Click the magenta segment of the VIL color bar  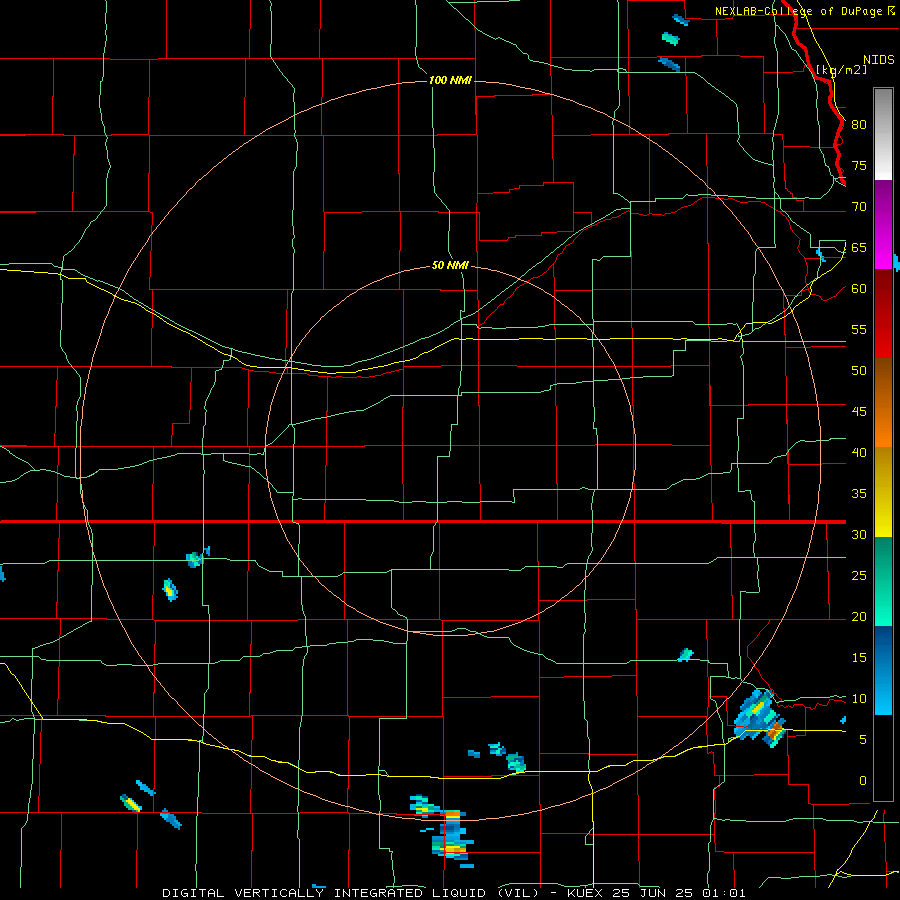pyautogui.click(x=883, y=225)
